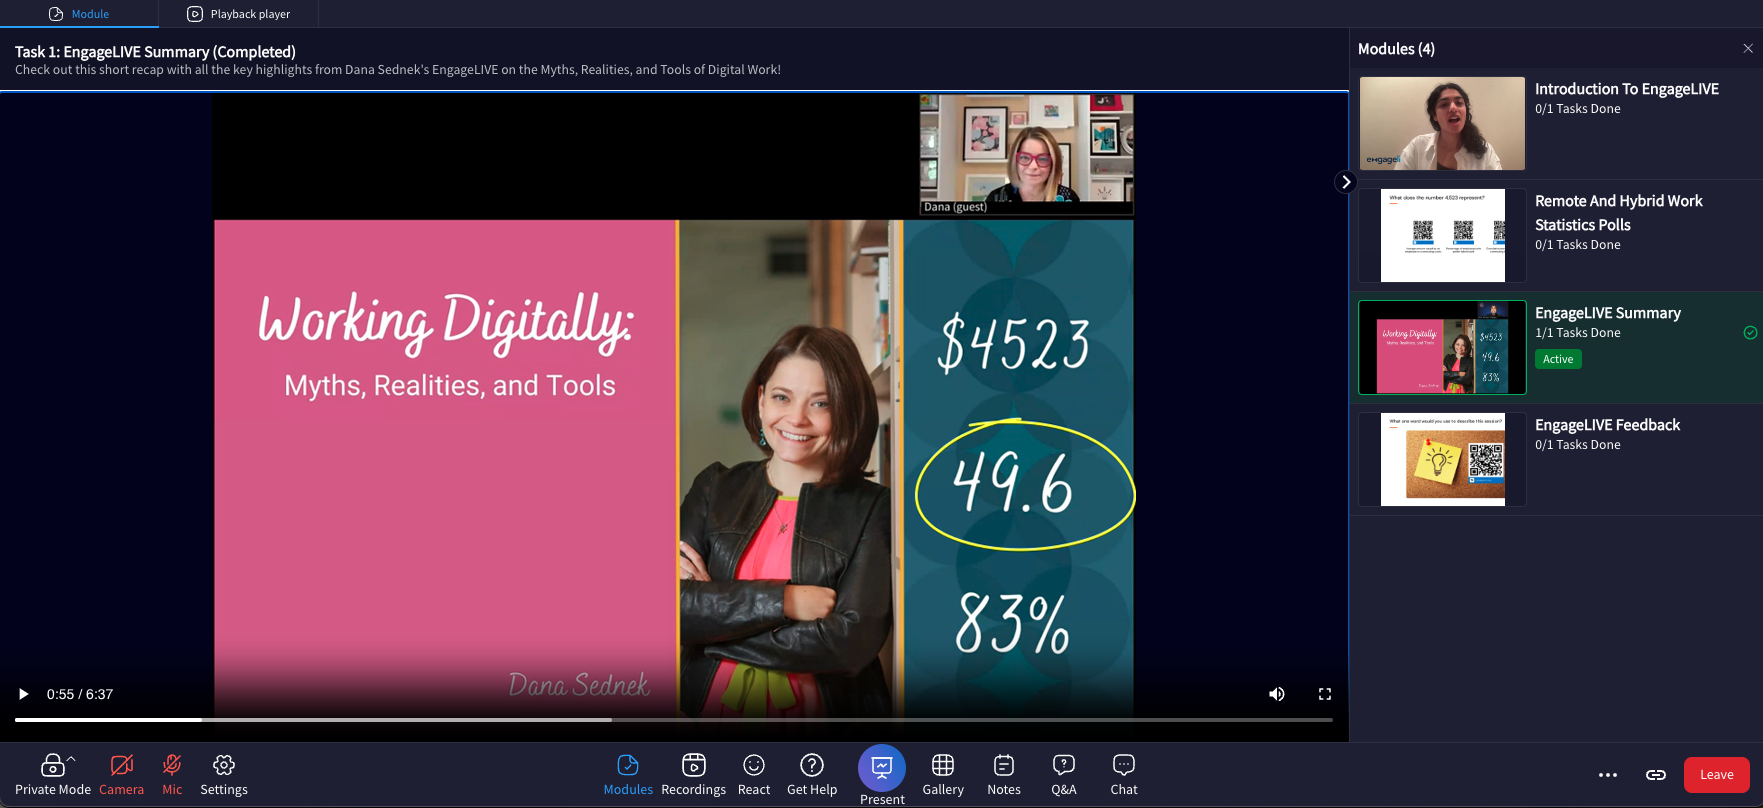Select EngageLIVE Summary module thumbnail
Viewport: 1763px width, 808px height.
[1442, 347]
